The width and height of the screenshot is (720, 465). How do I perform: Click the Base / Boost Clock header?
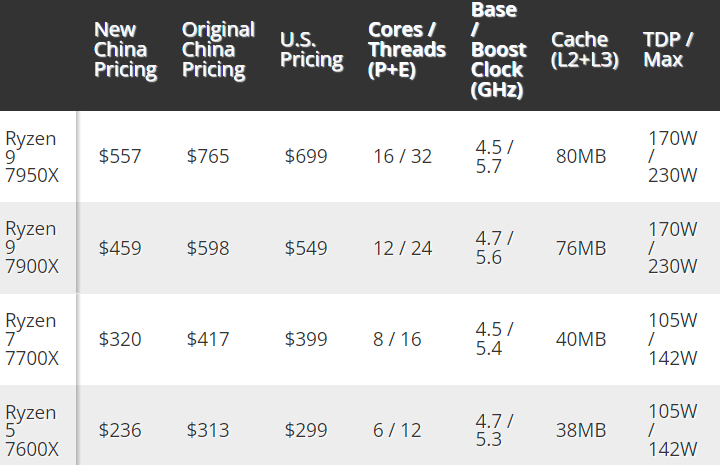497,50
